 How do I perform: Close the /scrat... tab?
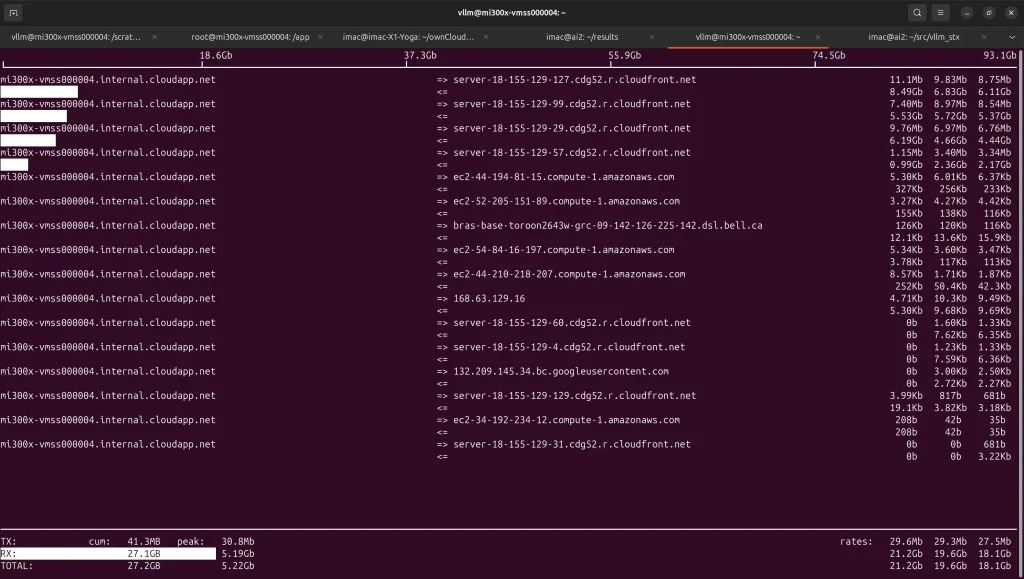pos(154,37)
